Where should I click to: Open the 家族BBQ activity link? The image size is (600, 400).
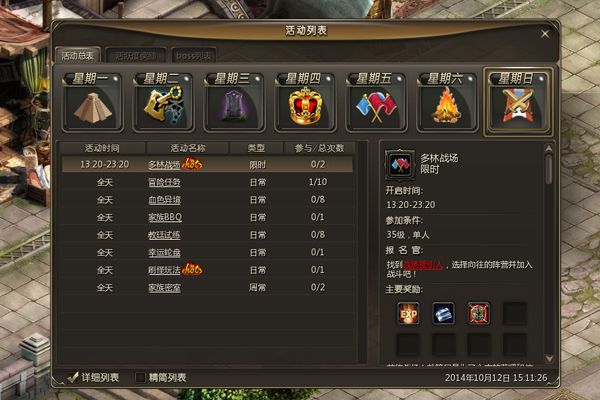165,217
